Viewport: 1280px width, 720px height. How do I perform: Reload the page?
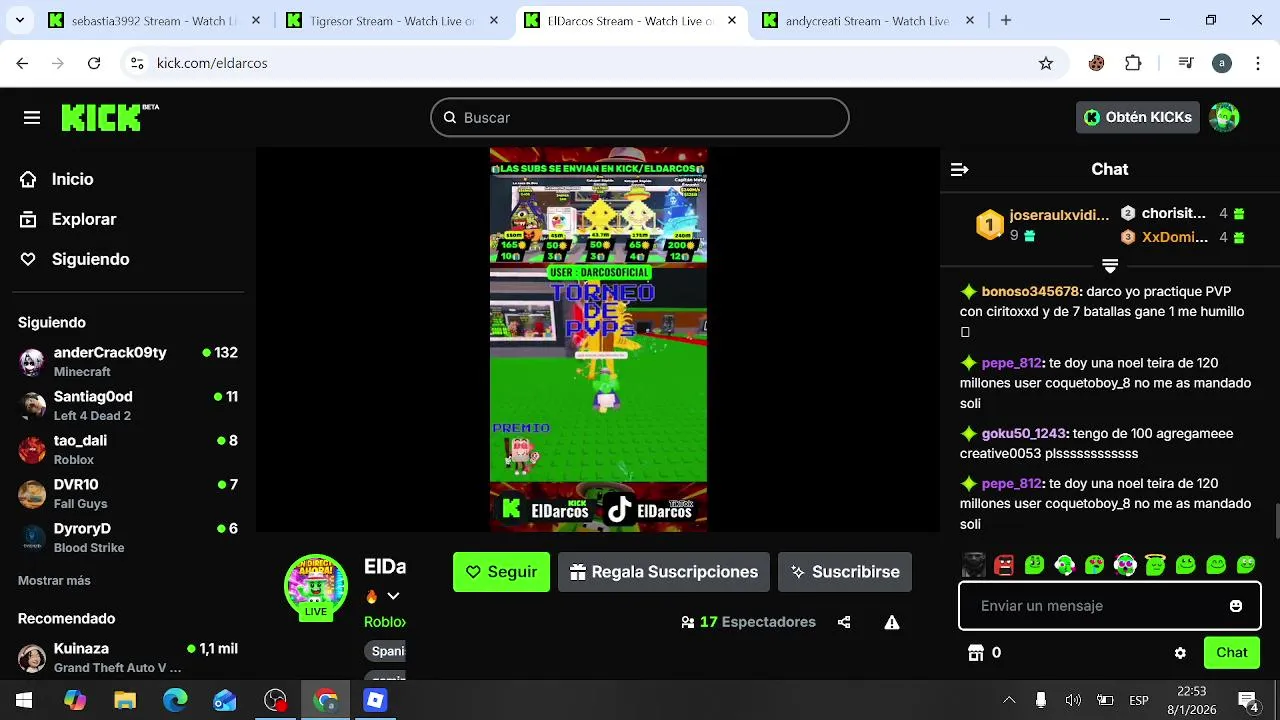(94, 63)
